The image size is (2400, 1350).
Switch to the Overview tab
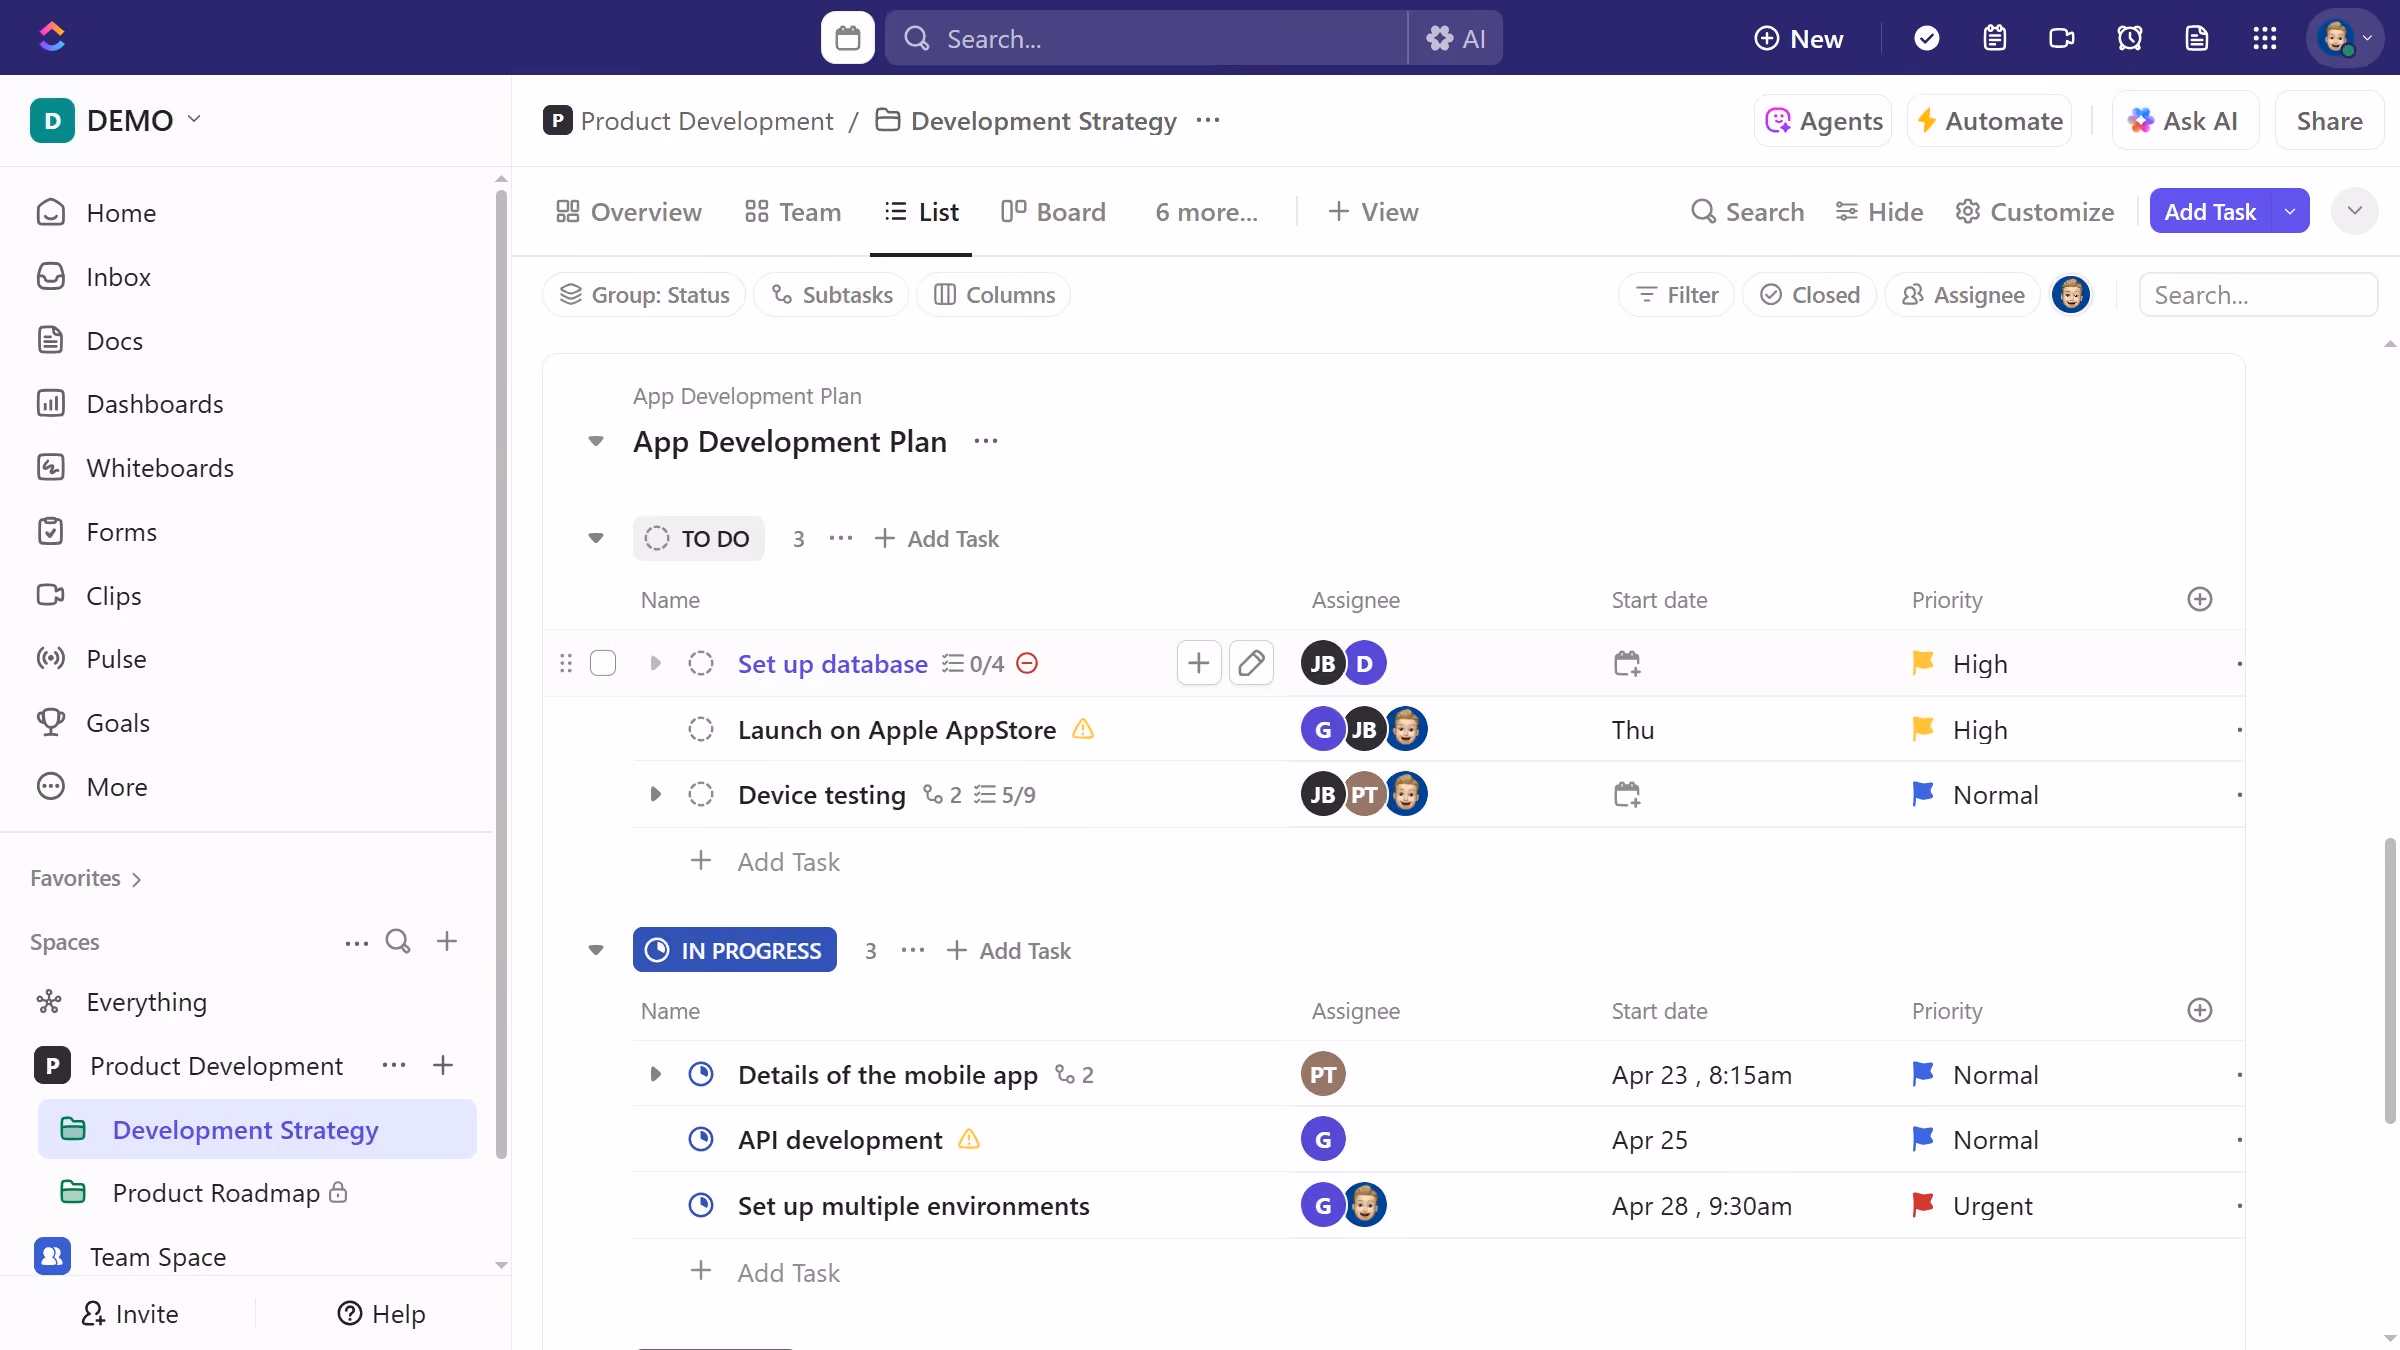[629, 212]
